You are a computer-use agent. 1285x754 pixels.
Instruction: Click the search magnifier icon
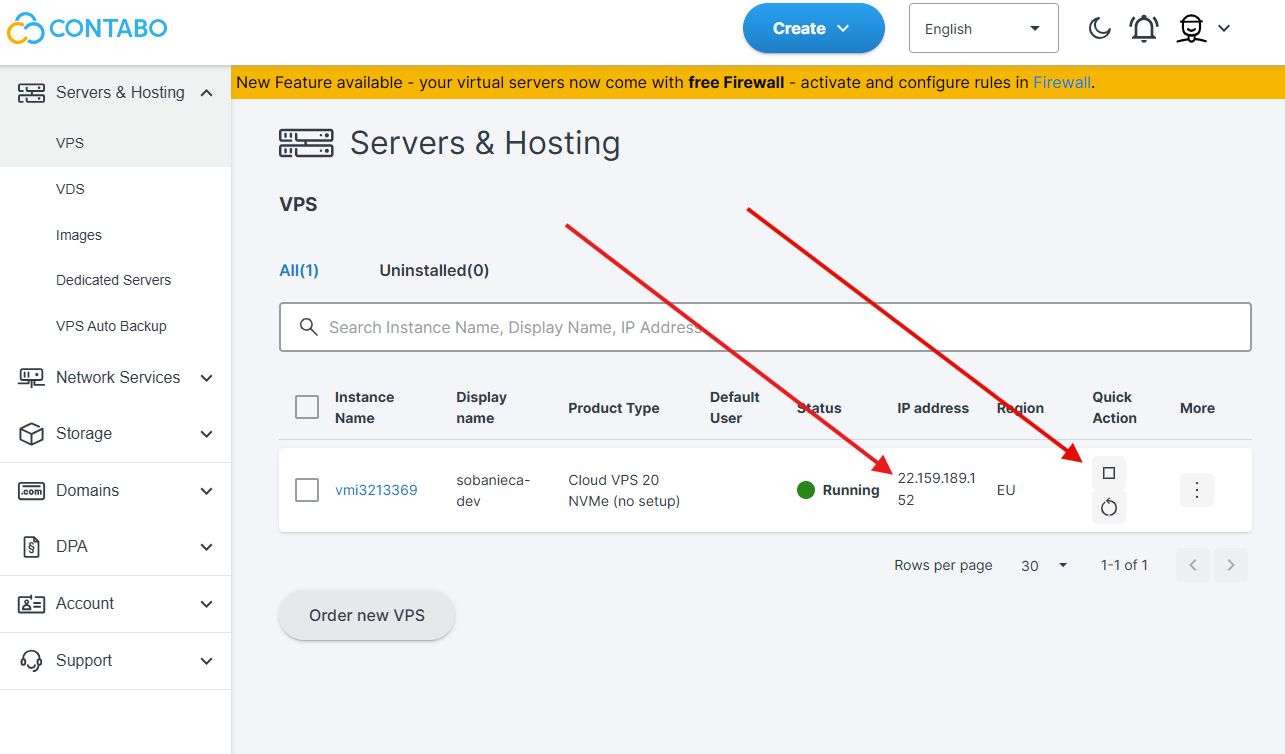pos(309,327)
